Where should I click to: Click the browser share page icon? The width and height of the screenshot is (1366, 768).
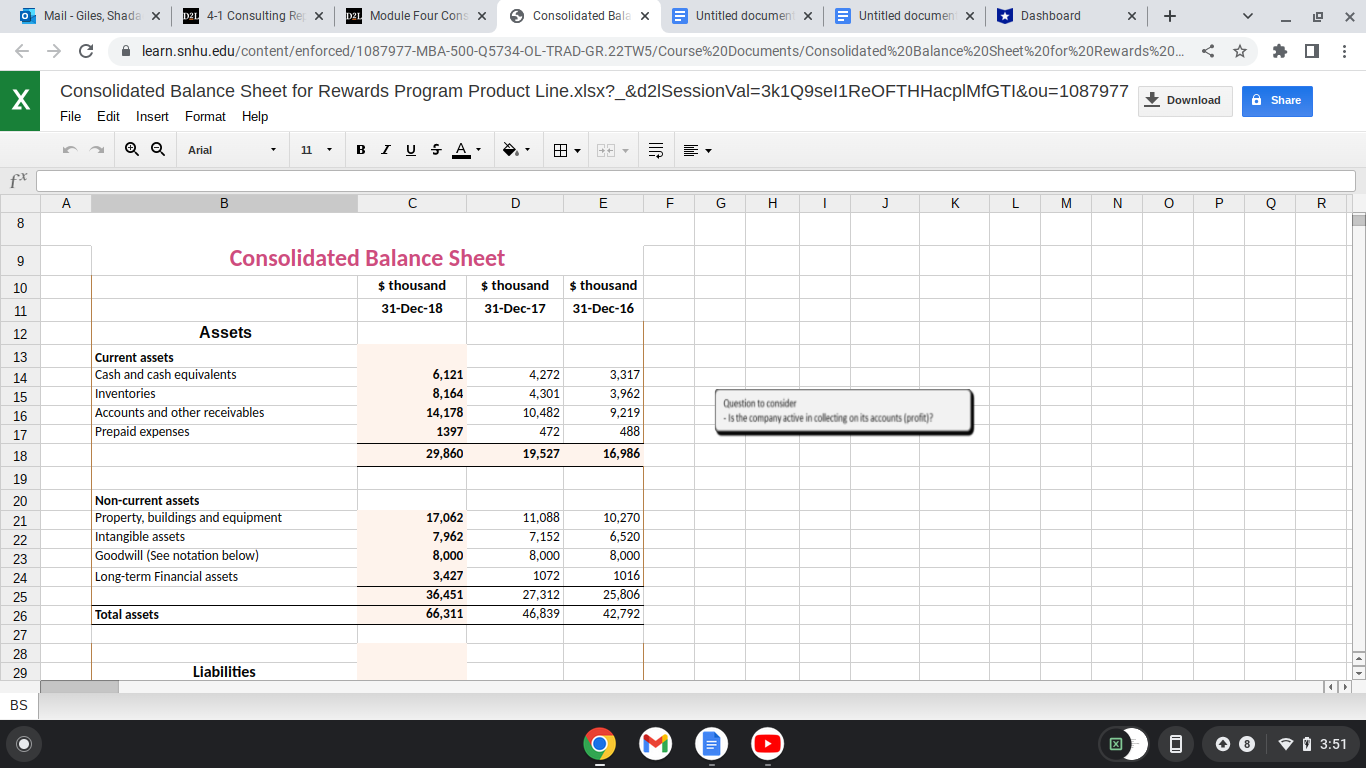click(x=1209, y=51)
